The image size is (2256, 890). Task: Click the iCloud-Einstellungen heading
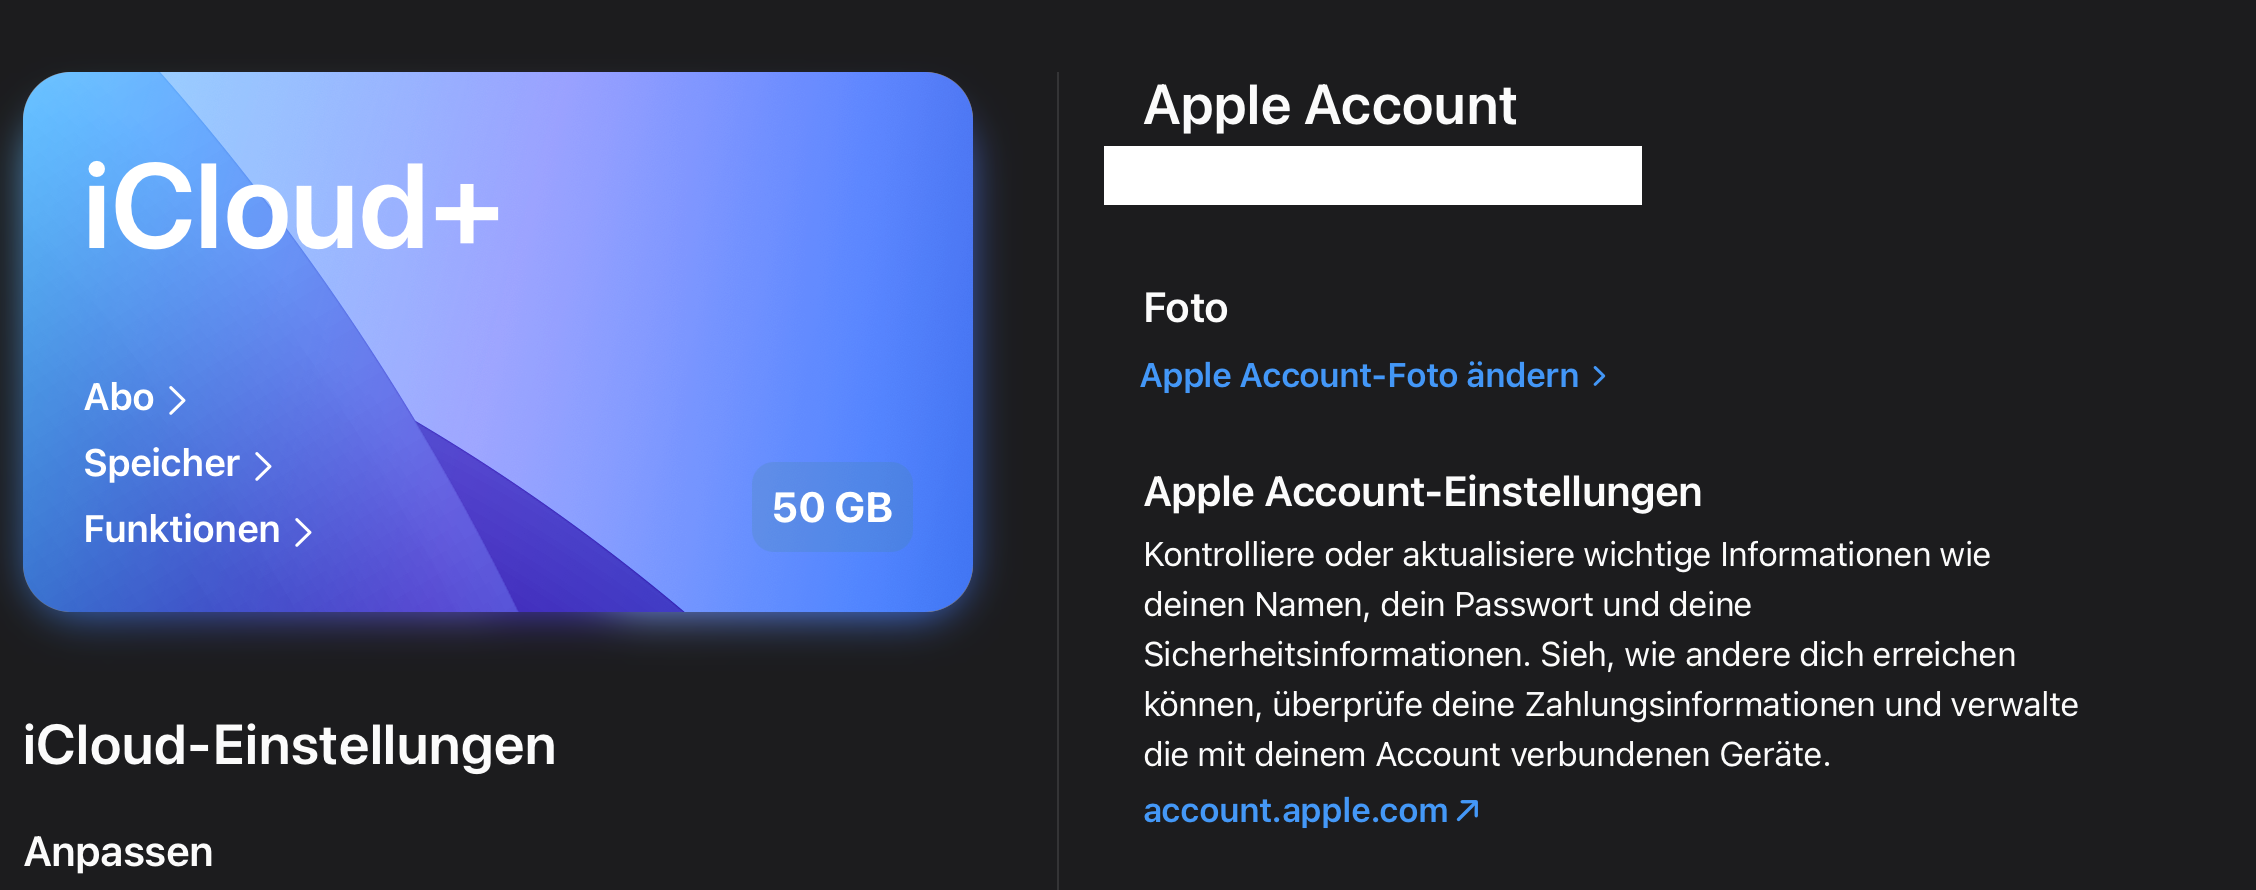[x=289, y=746]
